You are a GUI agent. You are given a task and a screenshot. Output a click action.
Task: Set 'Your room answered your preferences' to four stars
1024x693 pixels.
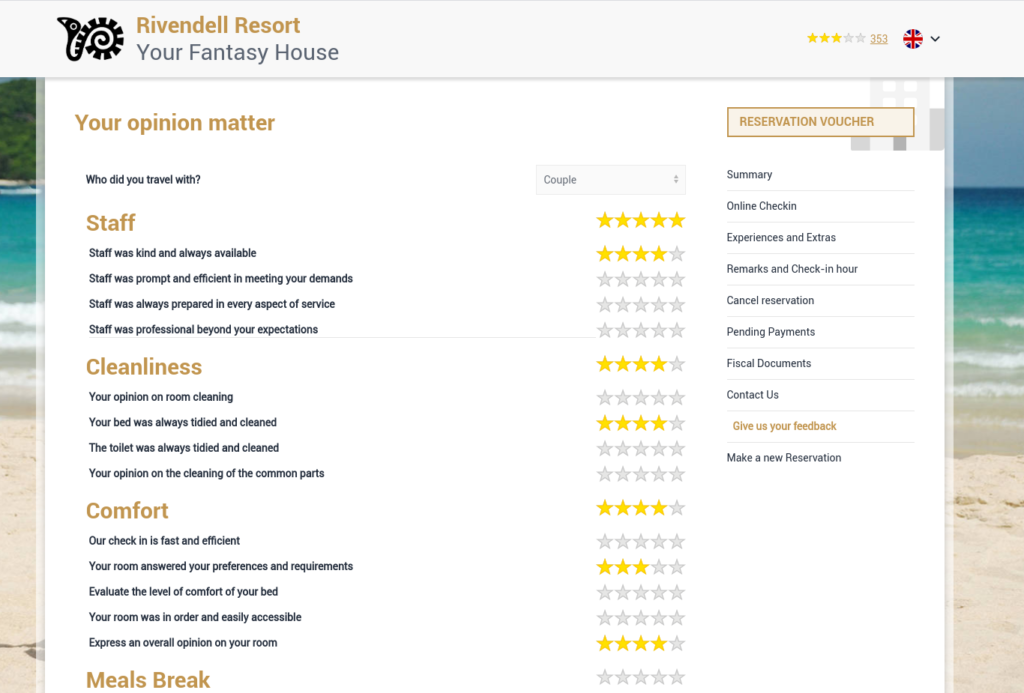[658, 566]
